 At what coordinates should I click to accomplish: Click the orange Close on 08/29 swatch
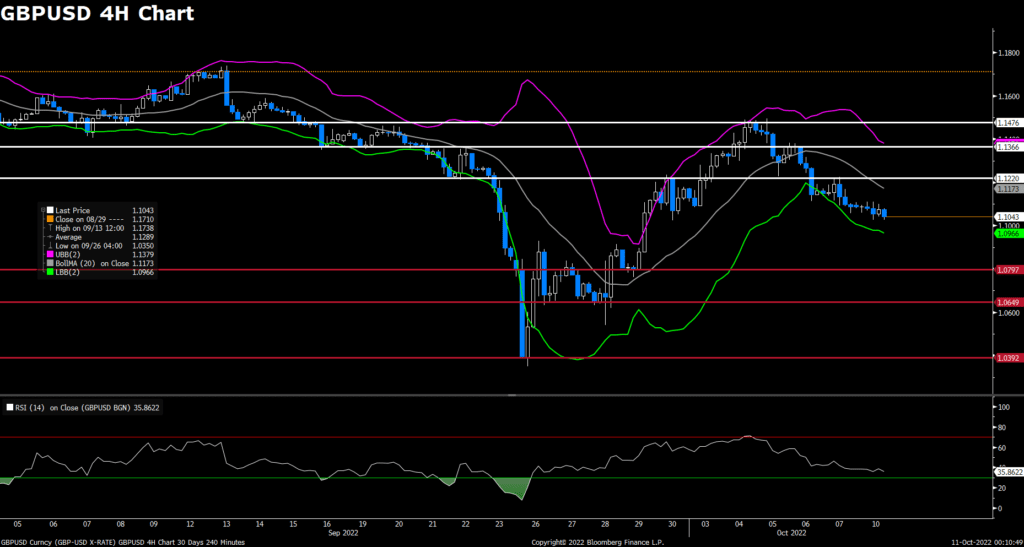tap(50, 217)
